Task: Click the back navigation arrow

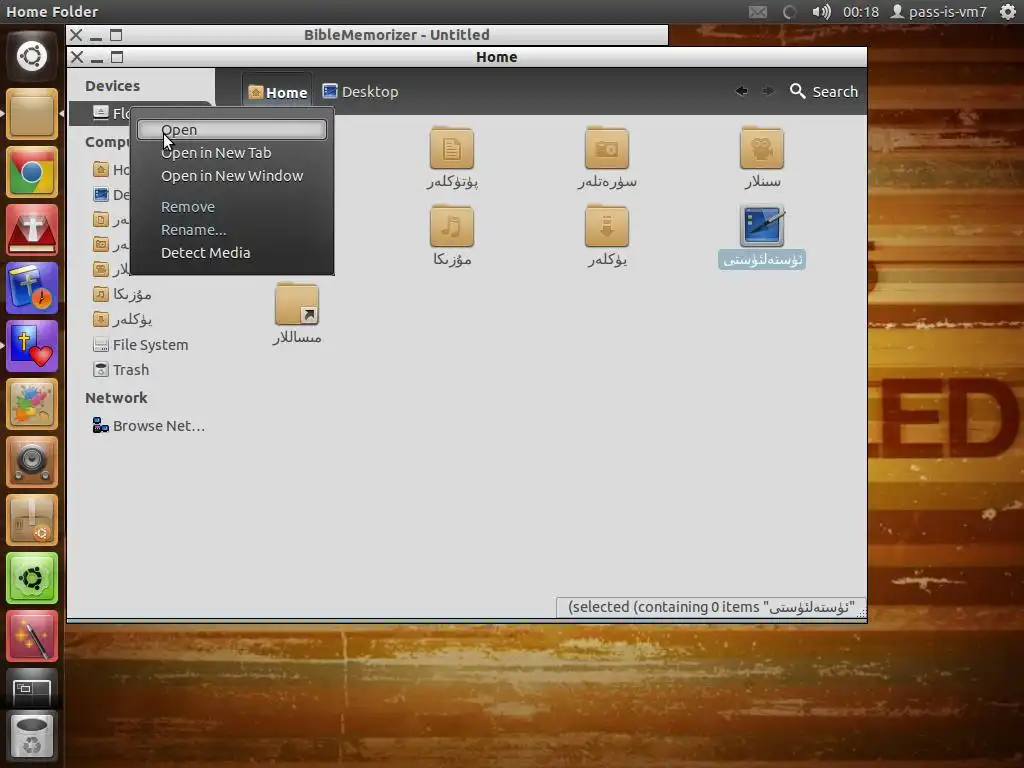Action: click(741, 91)
